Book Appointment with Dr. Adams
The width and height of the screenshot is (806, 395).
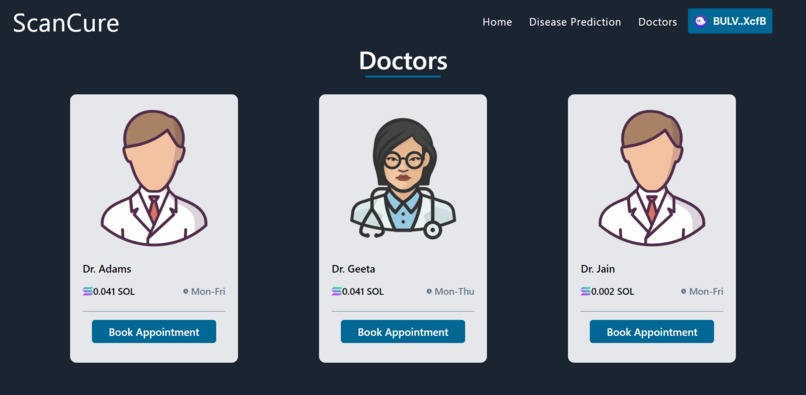point(154,332)
